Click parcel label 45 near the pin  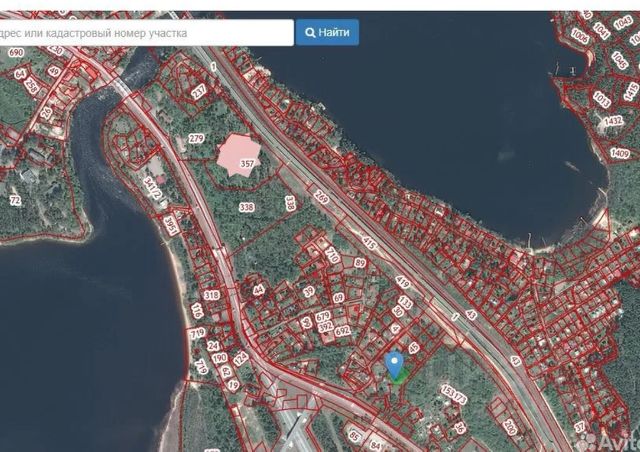(x=413, y=348)
